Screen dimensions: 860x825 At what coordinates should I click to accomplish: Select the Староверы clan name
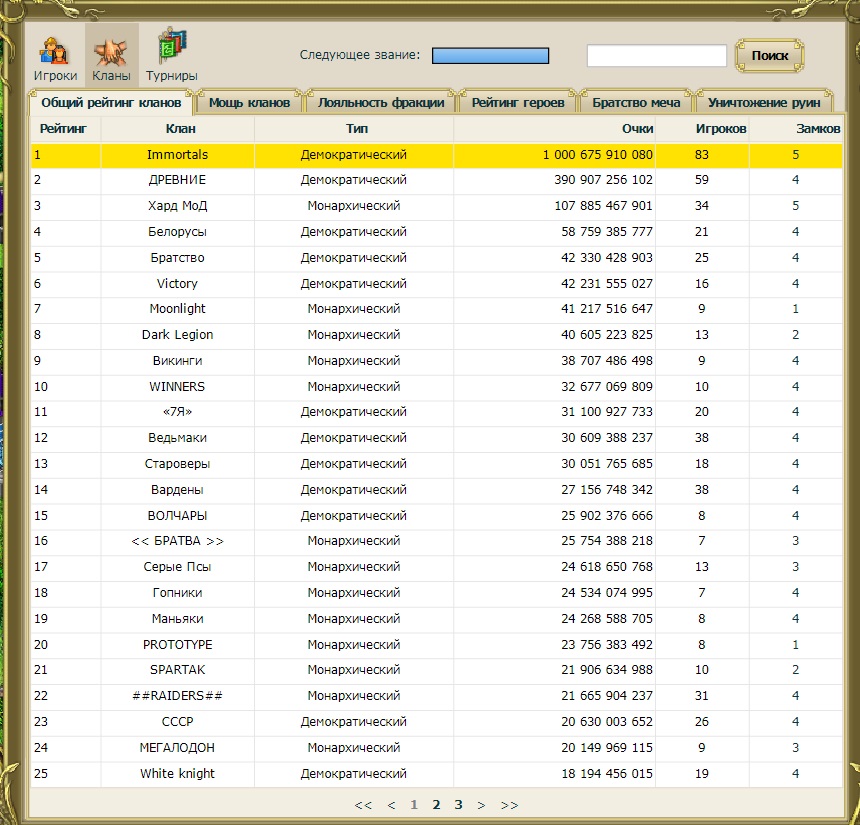coord(177,464)
